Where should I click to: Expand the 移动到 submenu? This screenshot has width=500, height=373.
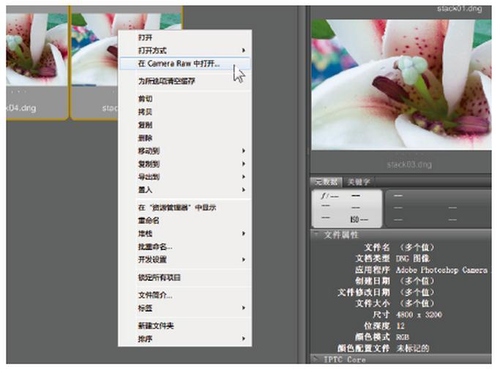pos(185,151)
